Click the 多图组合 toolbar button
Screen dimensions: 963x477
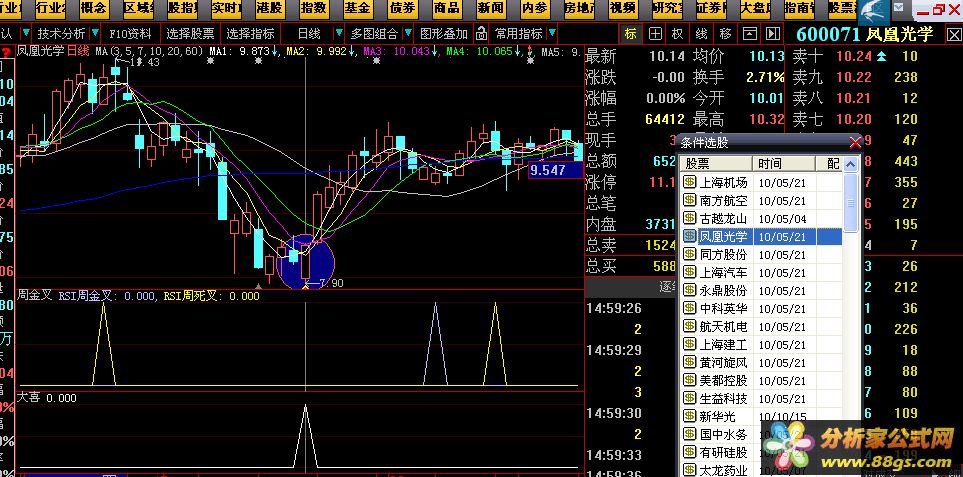point(375,33)
